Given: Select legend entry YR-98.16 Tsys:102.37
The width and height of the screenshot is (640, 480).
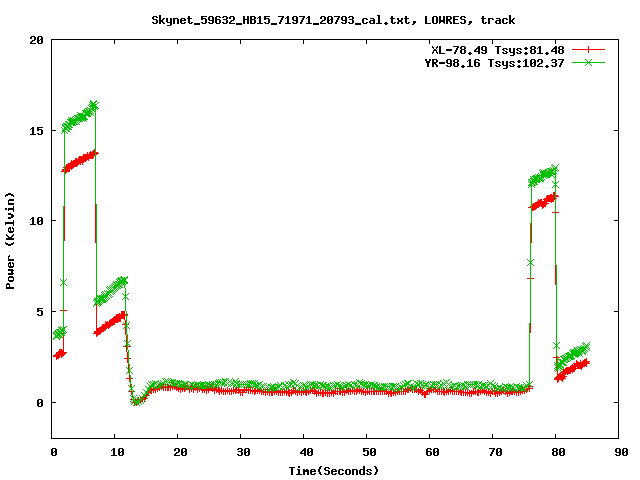Looking at the screenshot, I should (x=494, y=63).
